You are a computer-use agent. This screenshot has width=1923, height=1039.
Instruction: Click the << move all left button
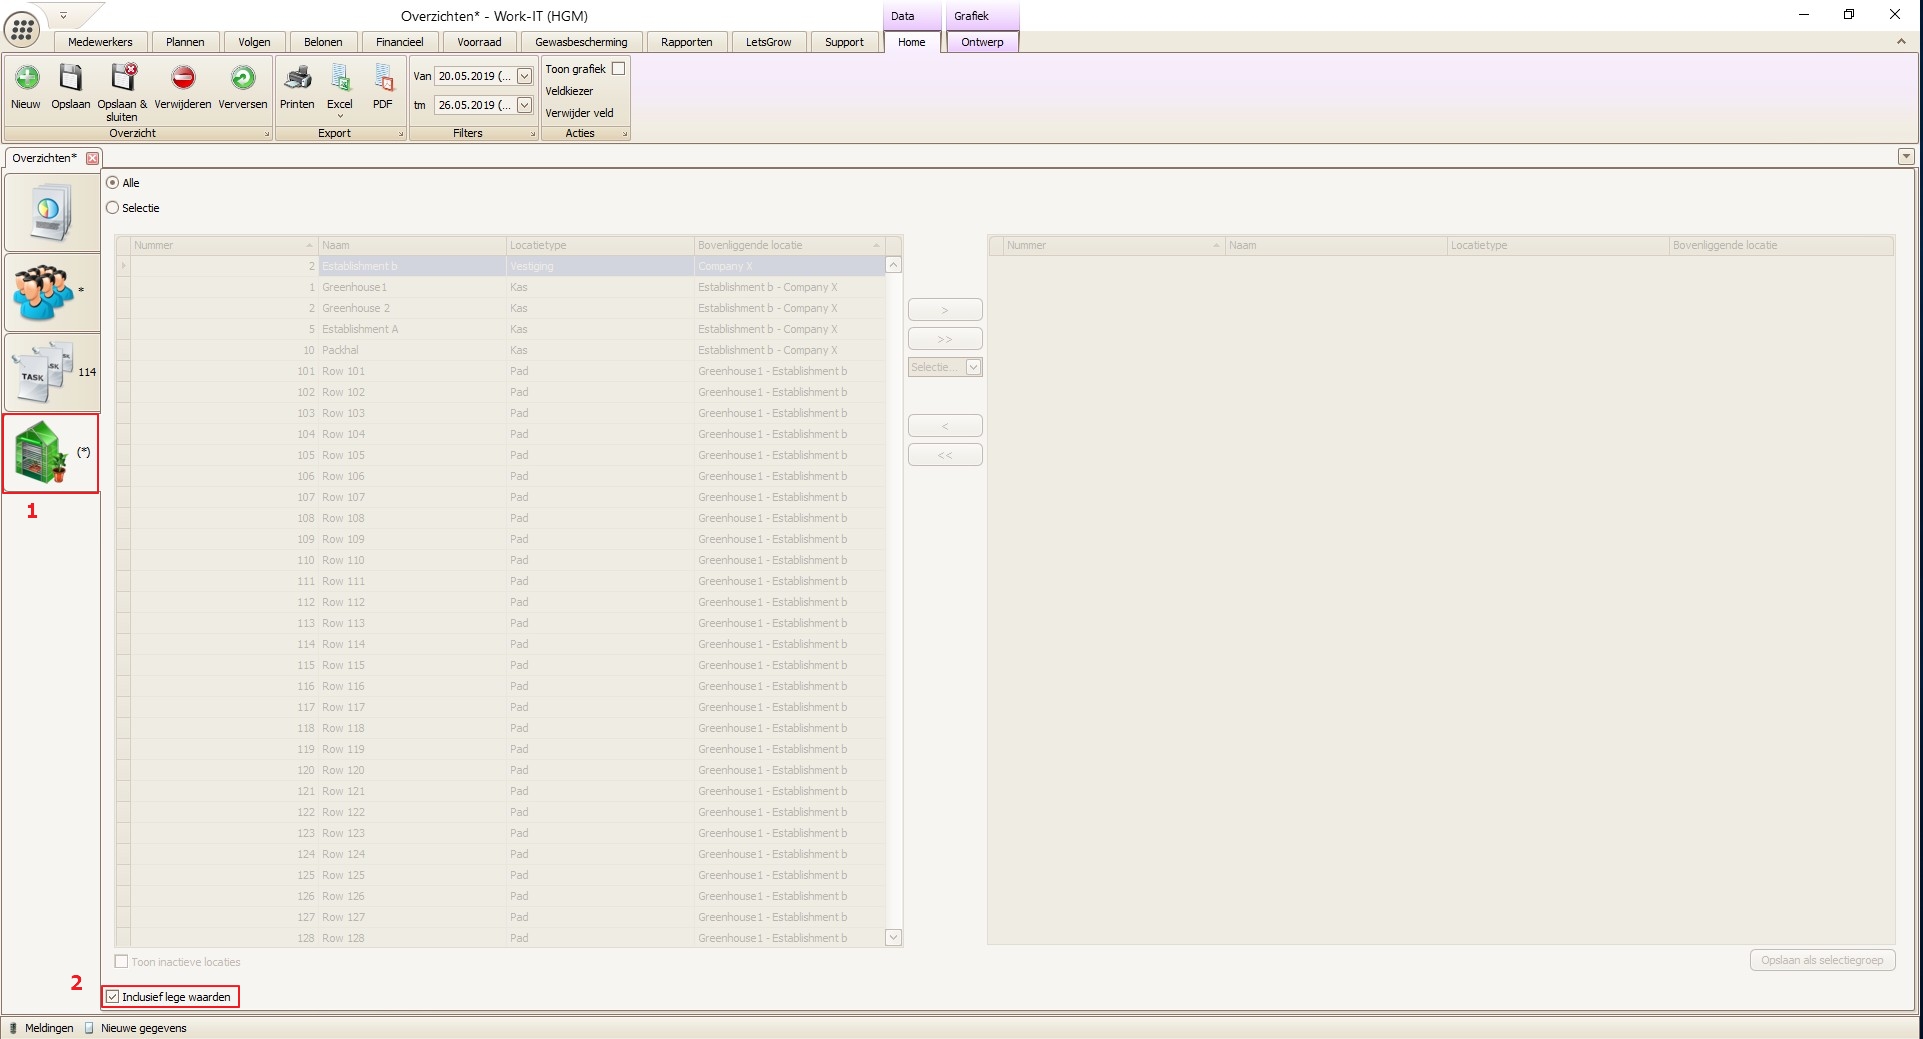click(x=945, y=455)
